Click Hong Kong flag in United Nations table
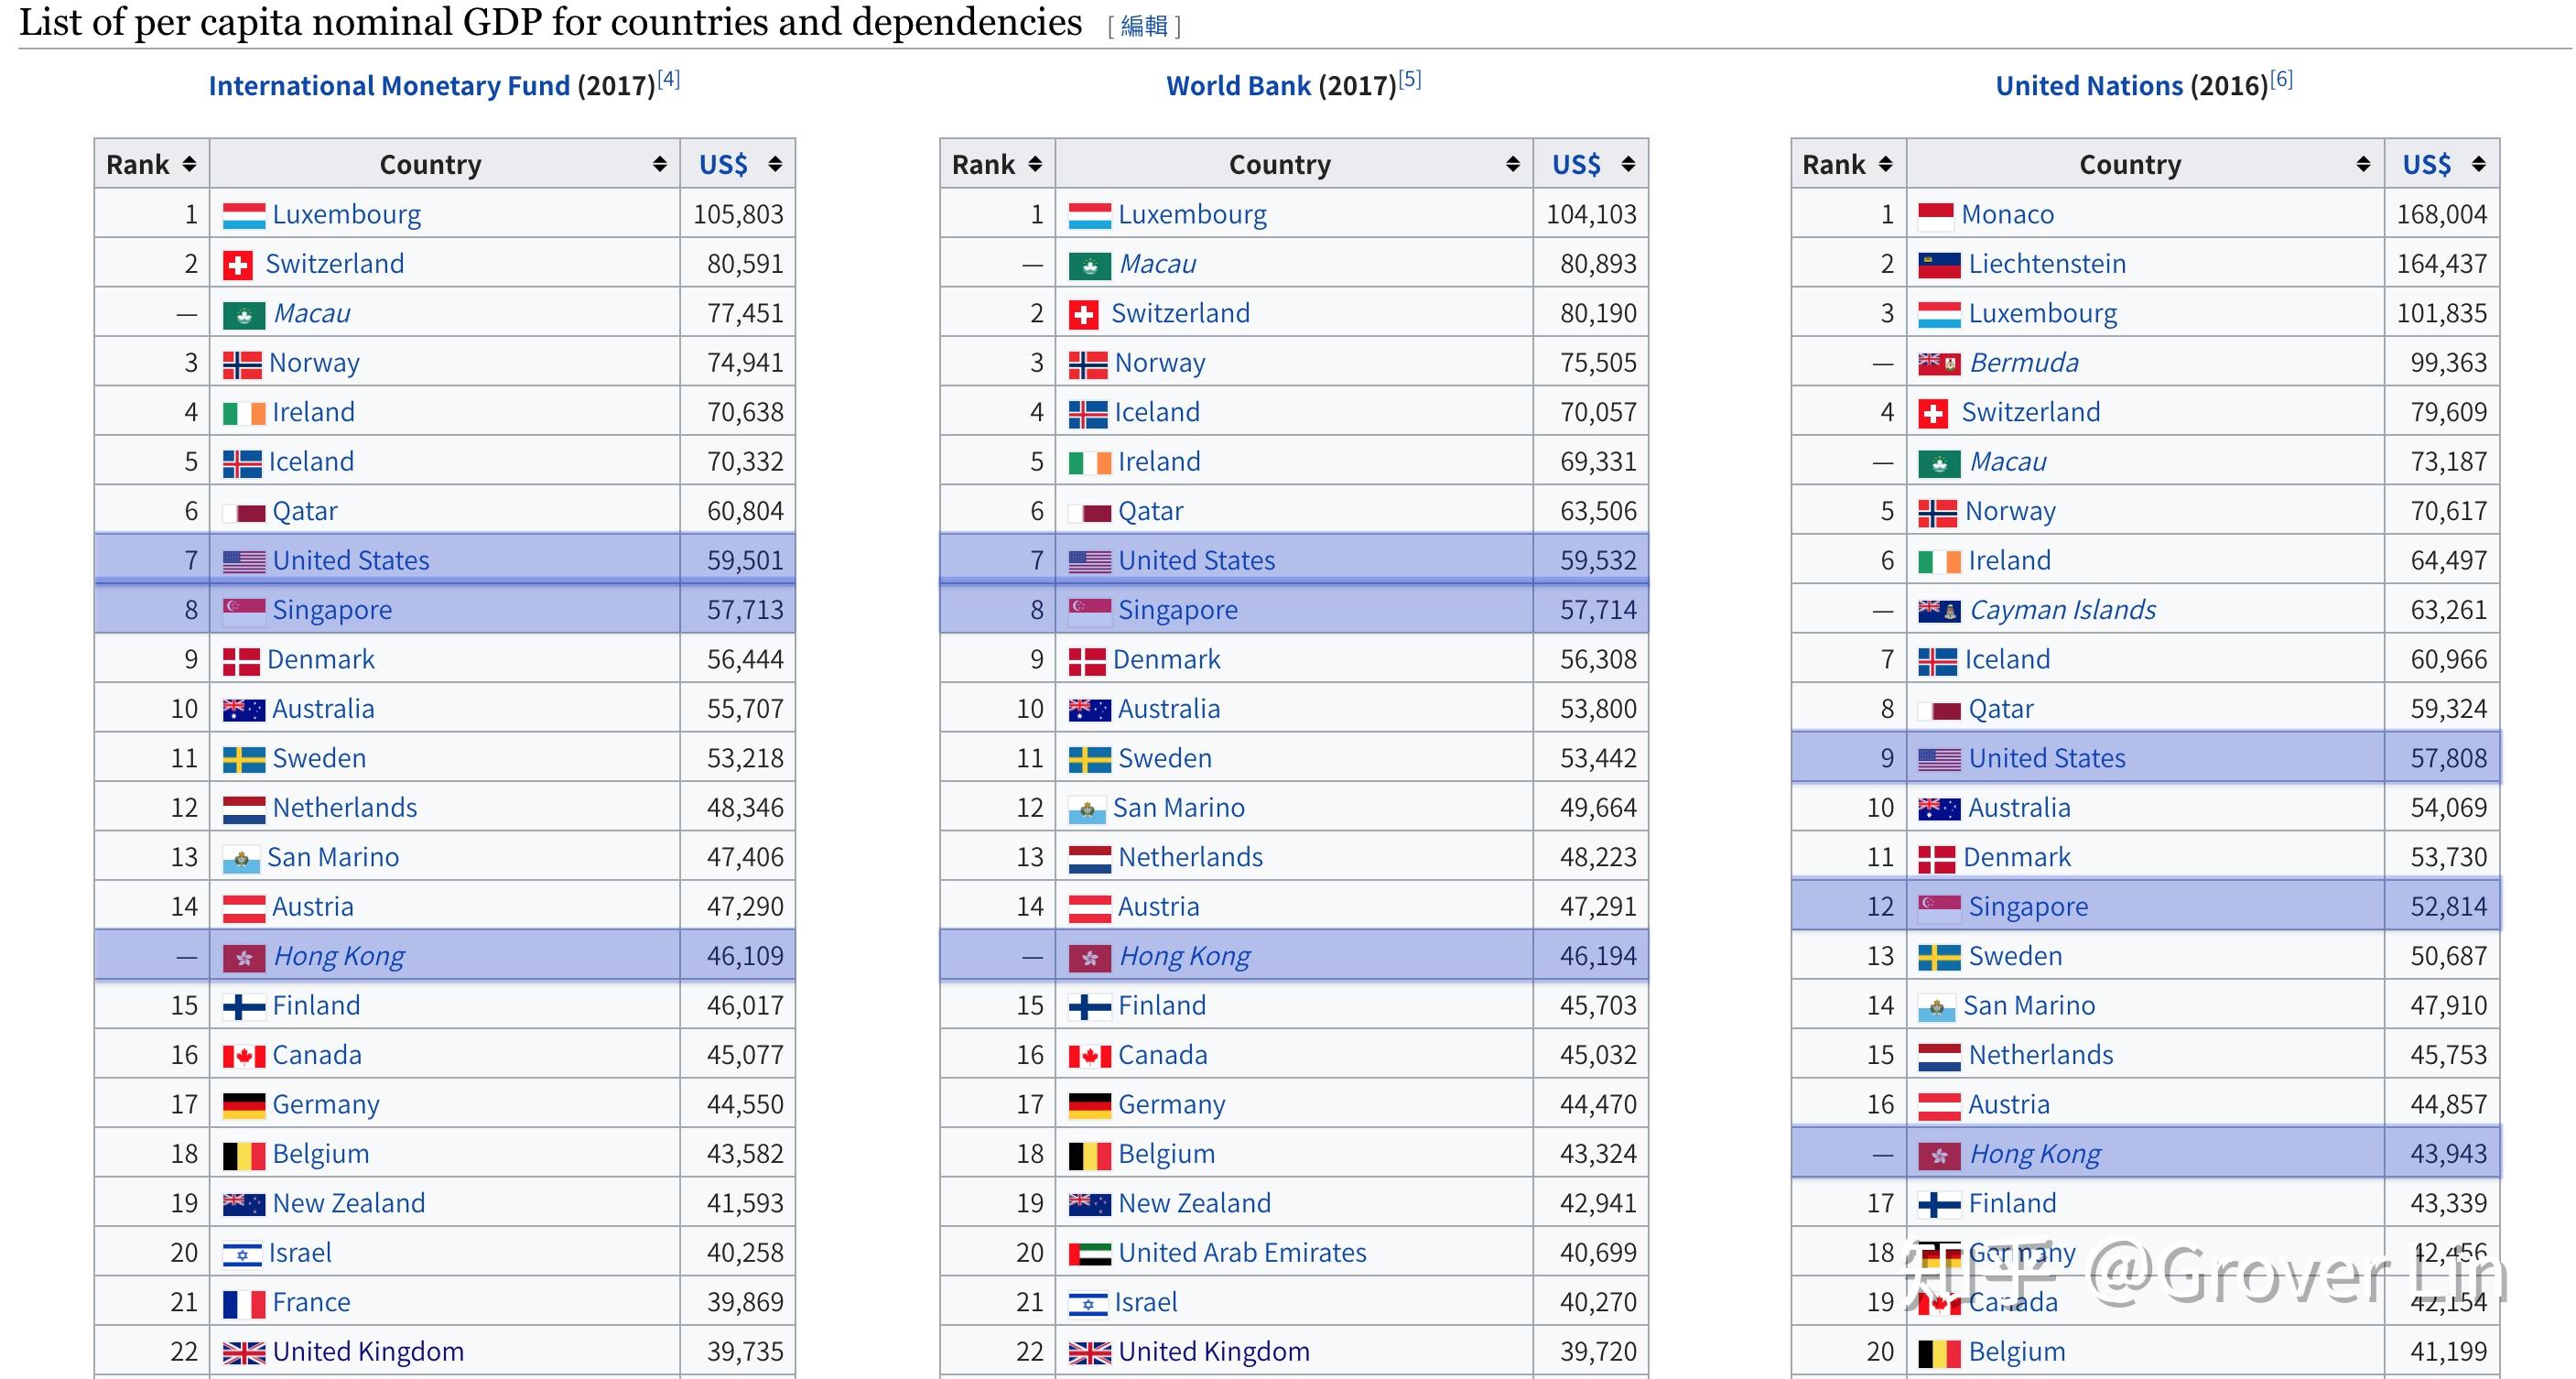The height and width of the screenshot is (1379, 2576). (x=1939, y=1155)
